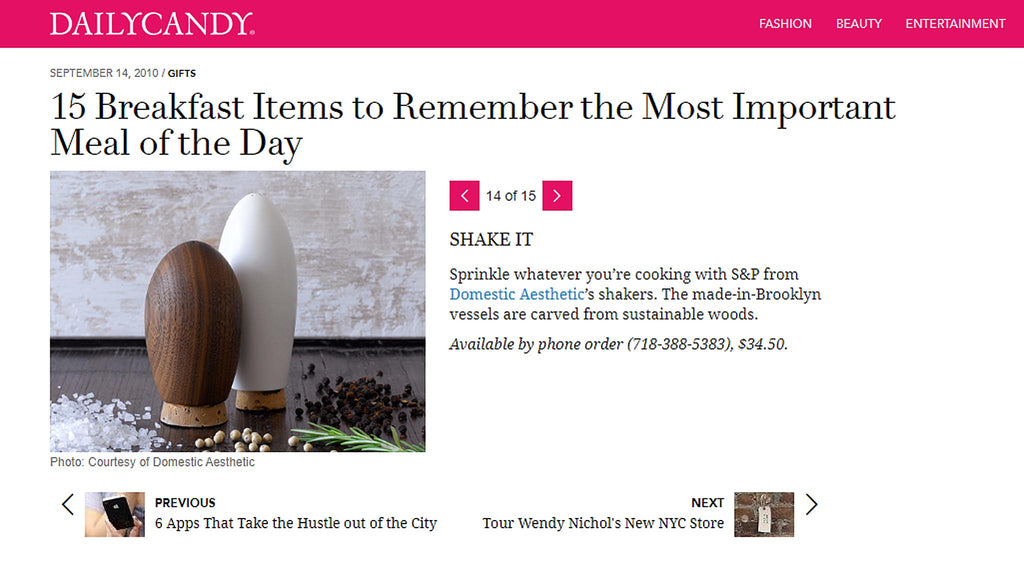Click the Gifts category link
This screenshot has height=576, width=1024.
[182, 74]
